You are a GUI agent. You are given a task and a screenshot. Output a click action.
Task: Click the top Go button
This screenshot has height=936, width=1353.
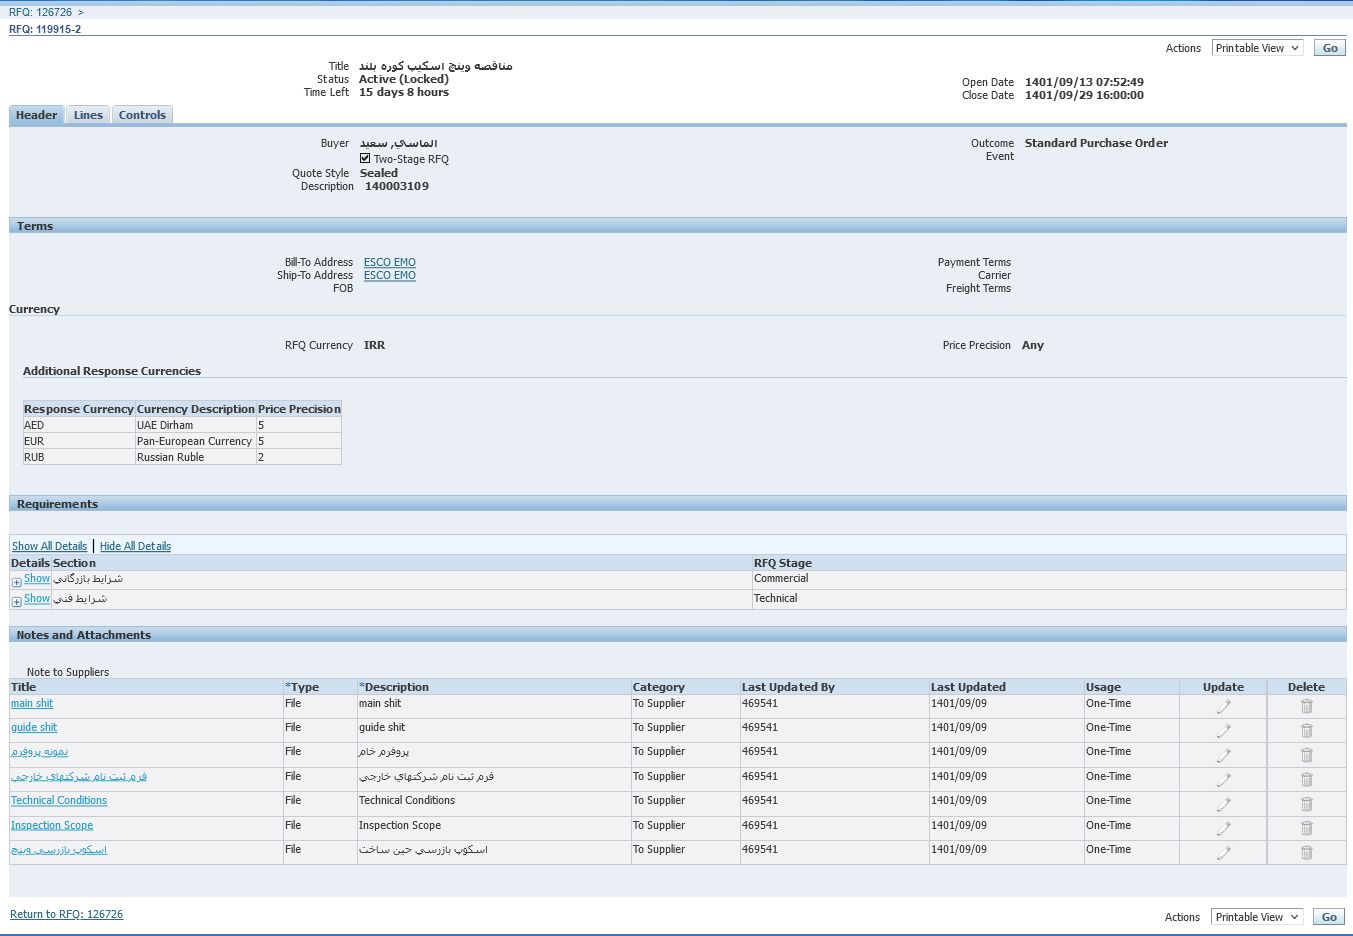pos(1330,48)
